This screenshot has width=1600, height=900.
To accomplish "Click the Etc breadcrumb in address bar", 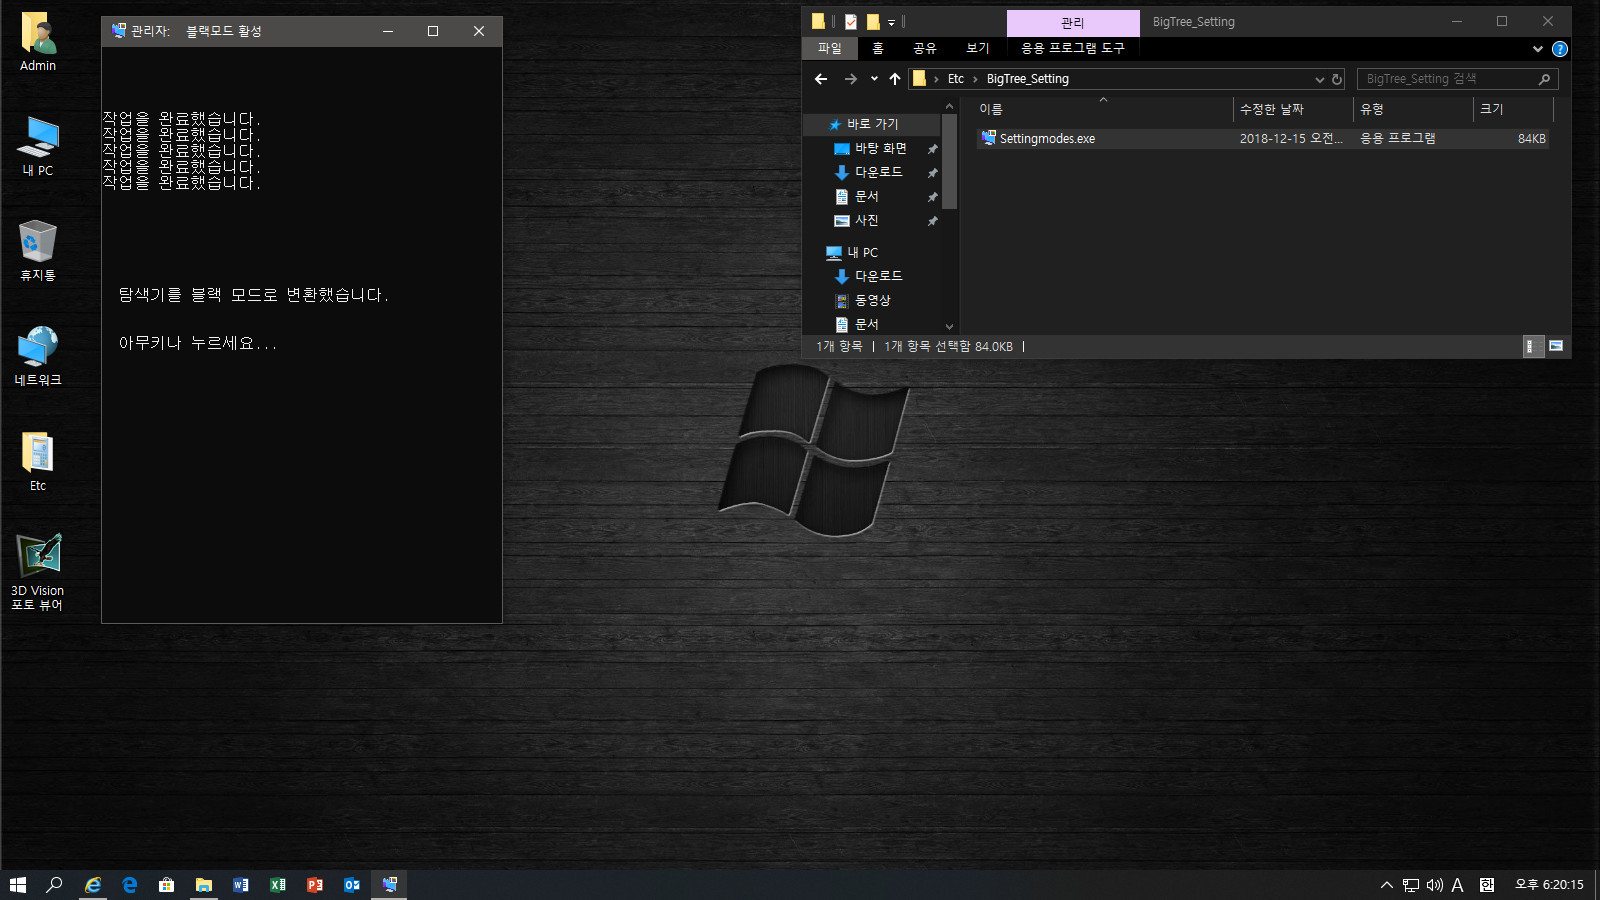I will (x=956, y=79).
